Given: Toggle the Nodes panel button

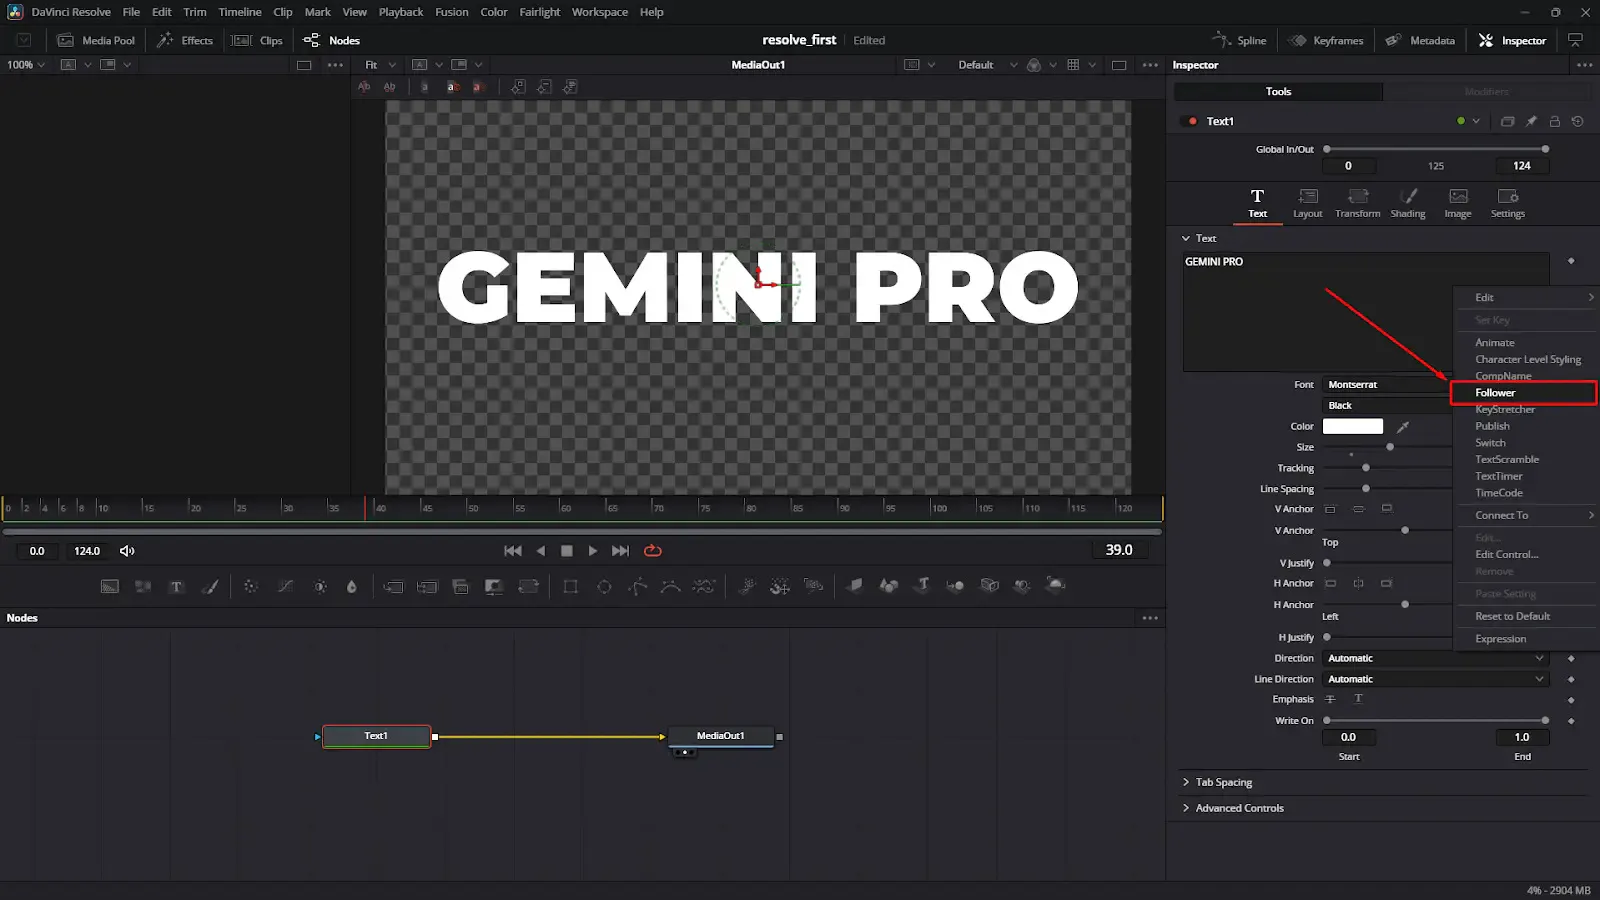Looking at the screenshot, I should 332,40.
